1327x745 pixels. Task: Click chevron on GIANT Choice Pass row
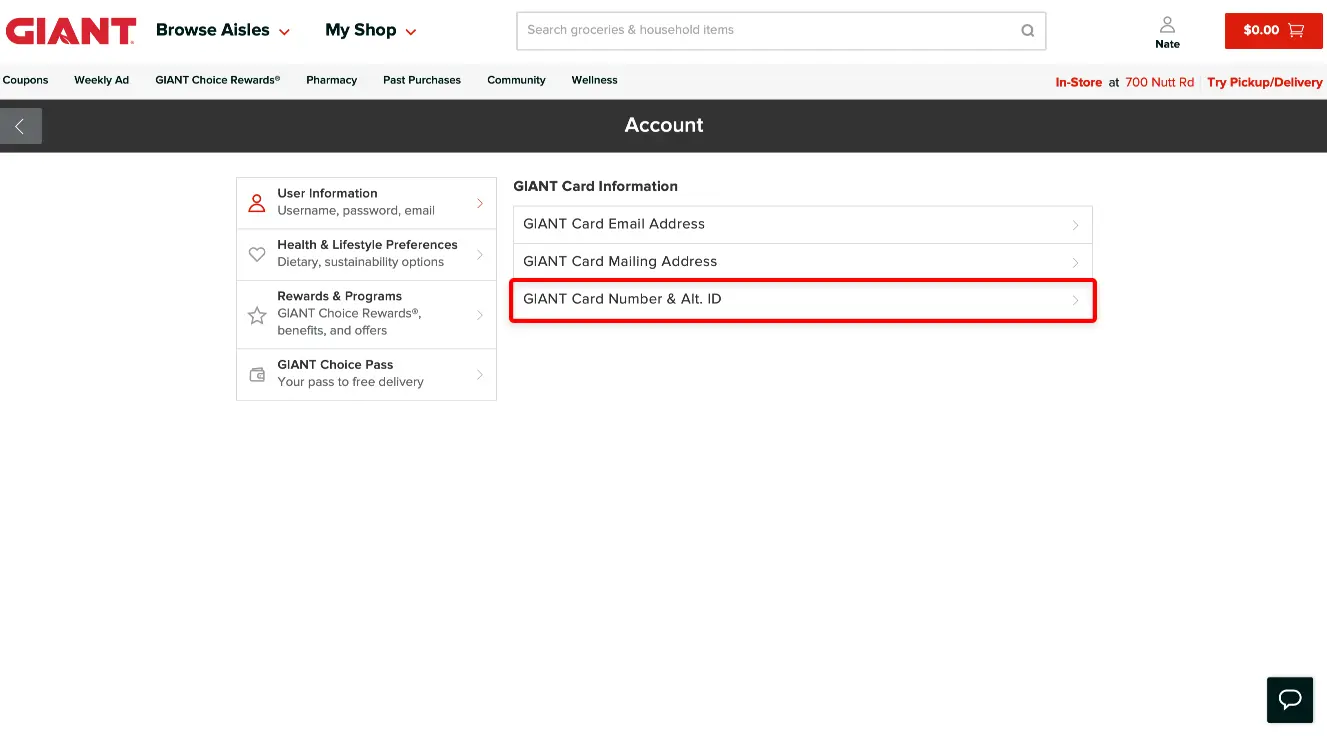[480, 375]
